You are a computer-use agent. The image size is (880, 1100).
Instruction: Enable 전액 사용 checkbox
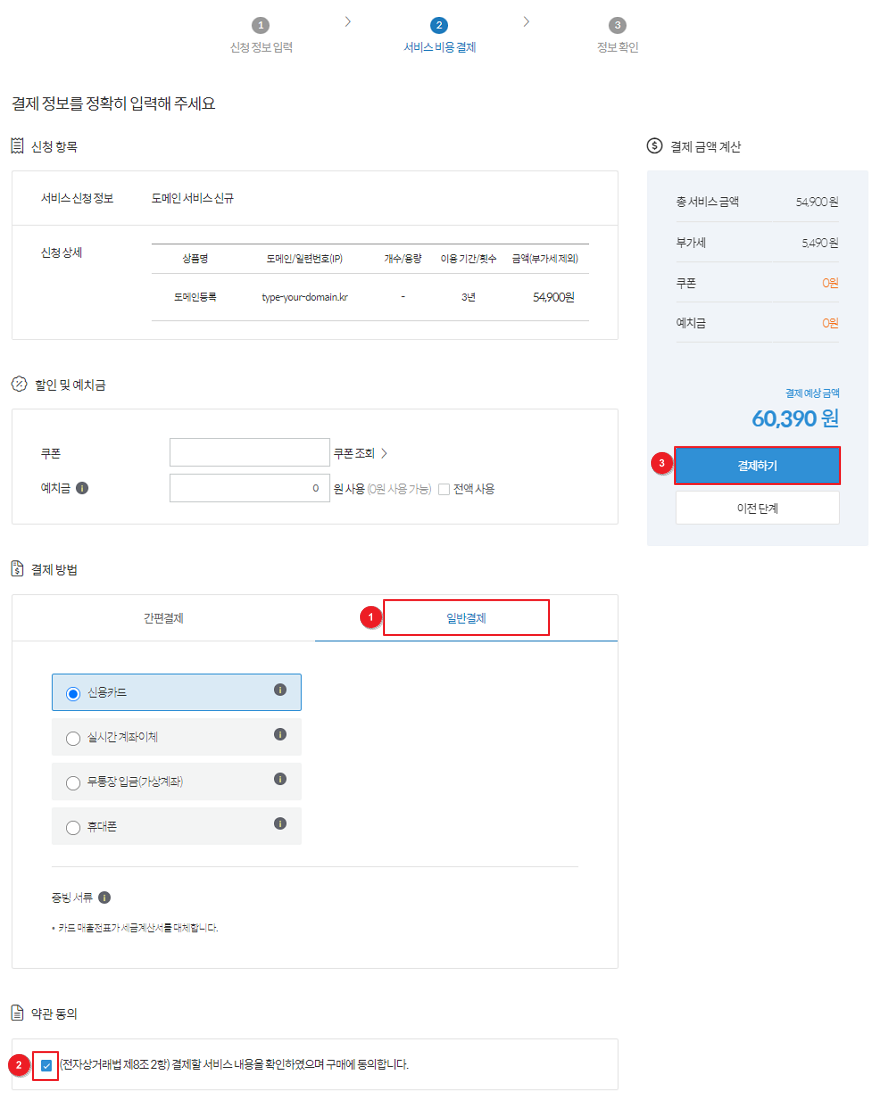(x=444, y=489)
